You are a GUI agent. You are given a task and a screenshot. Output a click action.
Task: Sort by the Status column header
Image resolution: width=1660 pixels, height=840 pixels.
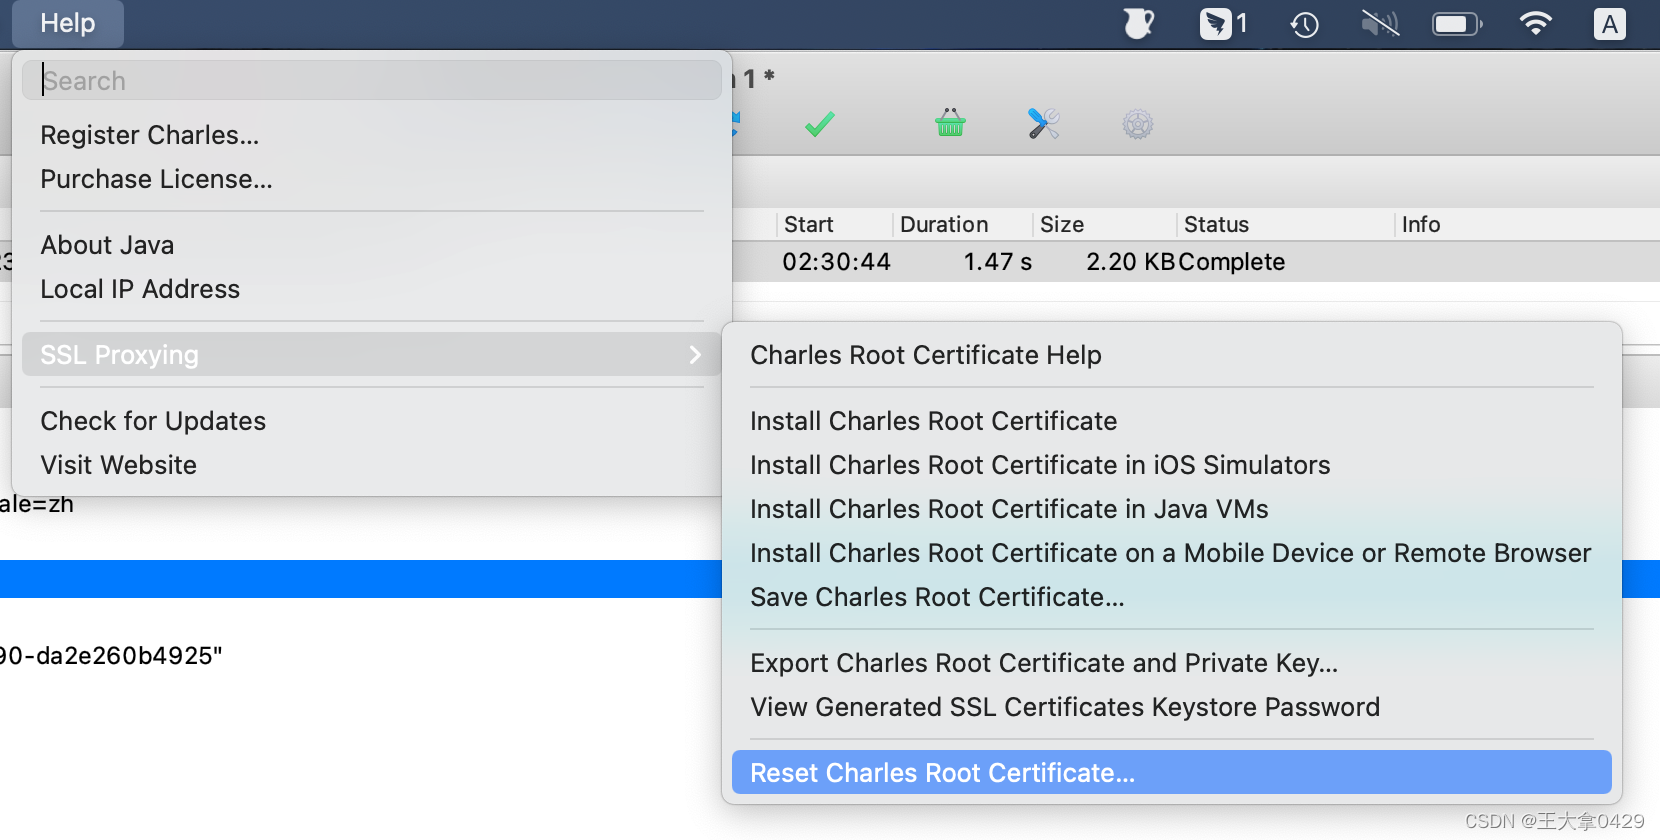click(x=1285, y=224)
